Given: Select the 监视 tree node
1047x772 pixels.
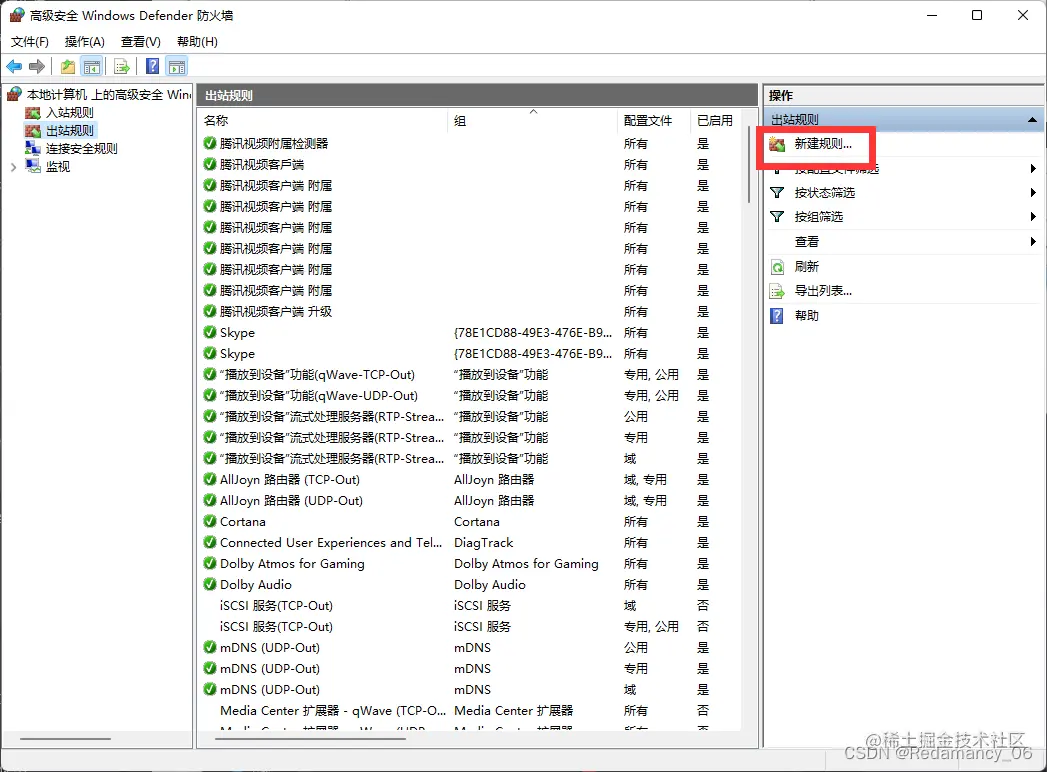Looking at the screenshot, I should pyautogui.click(x=57, y=166).
